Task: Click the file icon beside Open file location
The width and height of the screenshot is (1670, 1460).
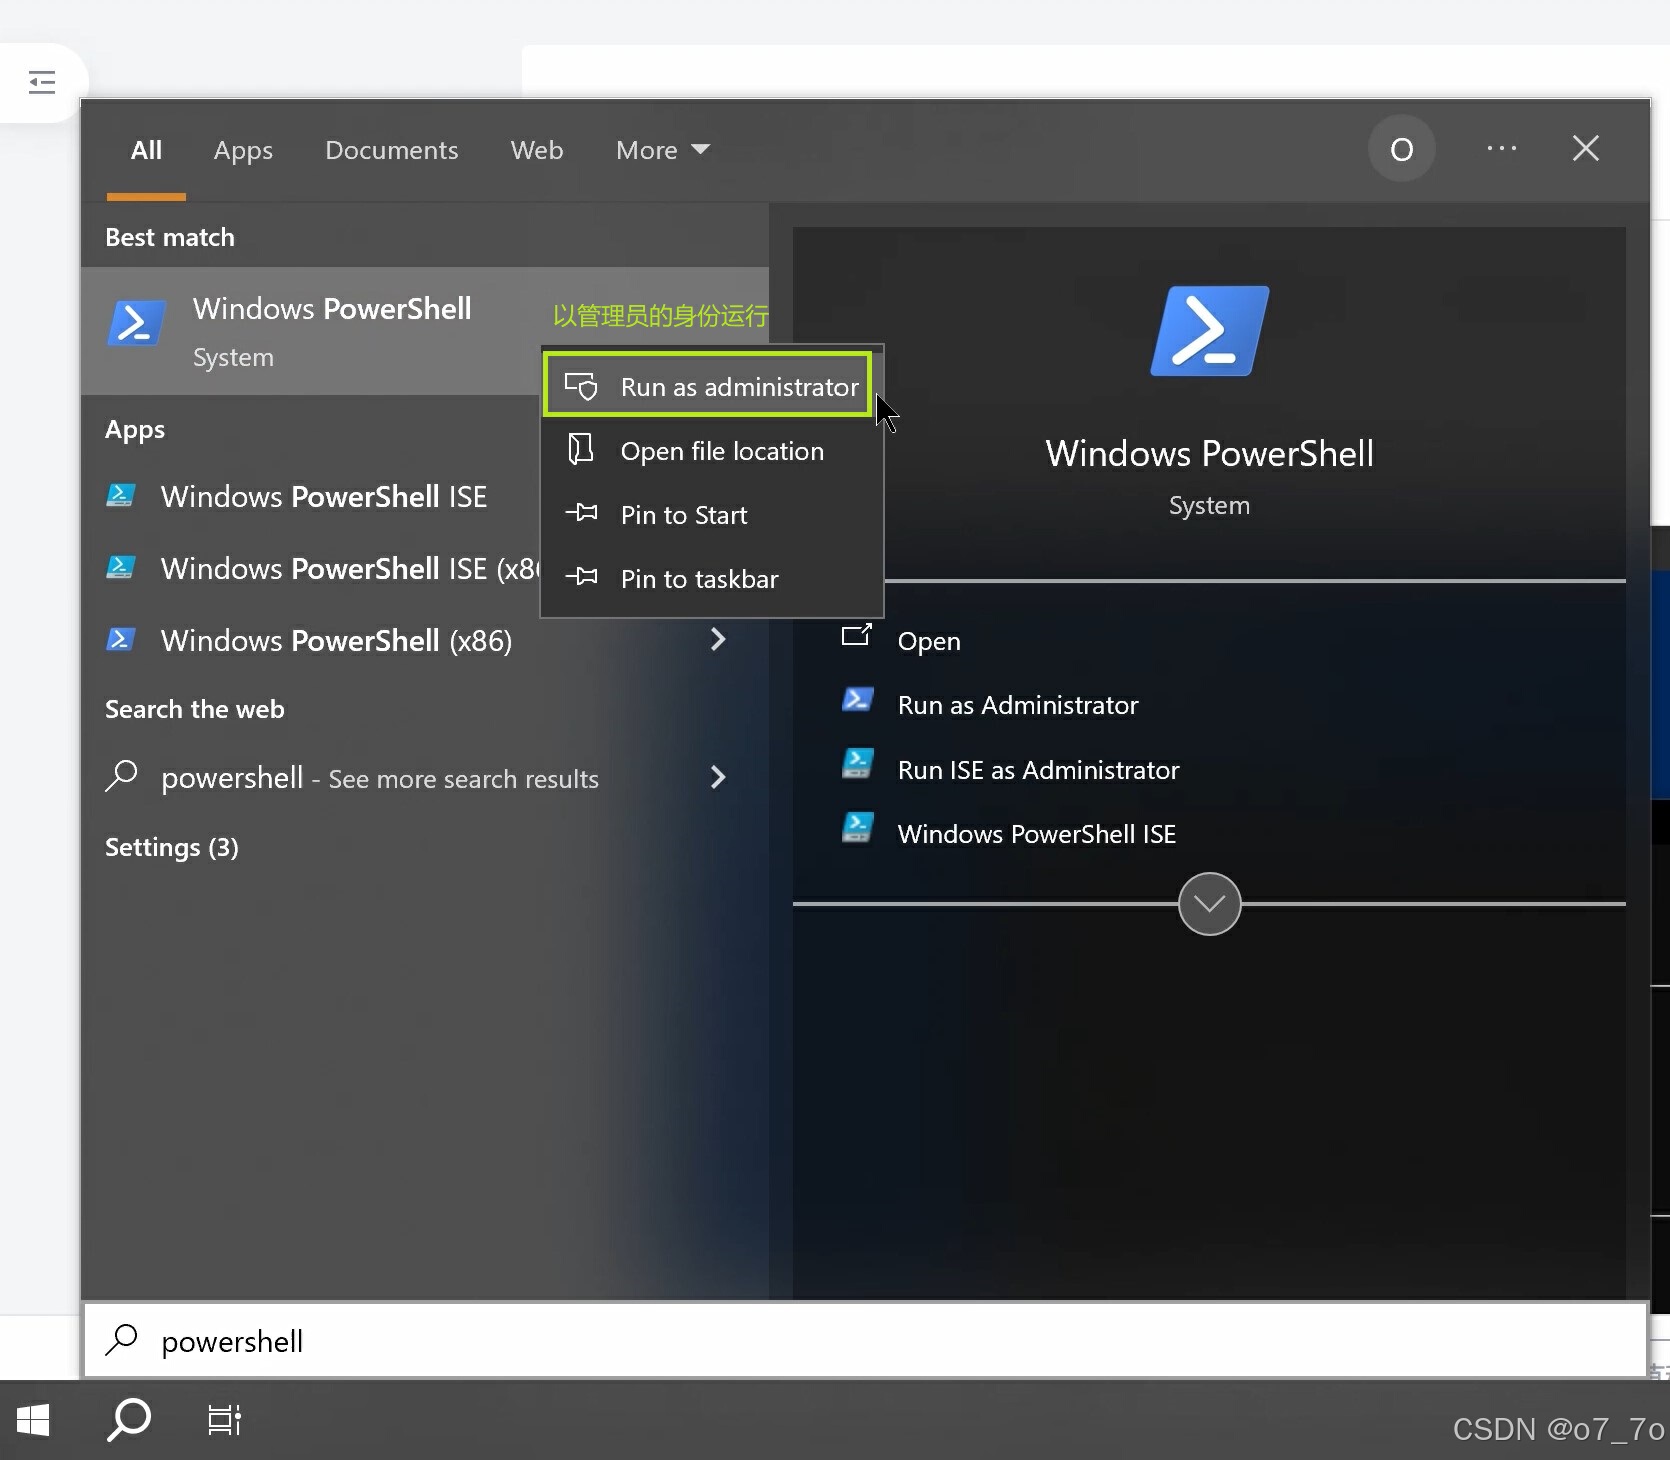Action: click(x=581, y=449)
